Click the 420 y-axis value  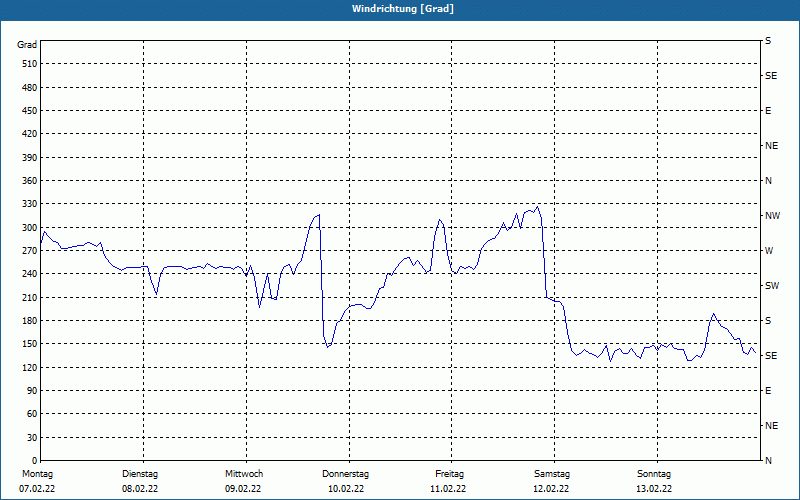(x=30, y=134)
